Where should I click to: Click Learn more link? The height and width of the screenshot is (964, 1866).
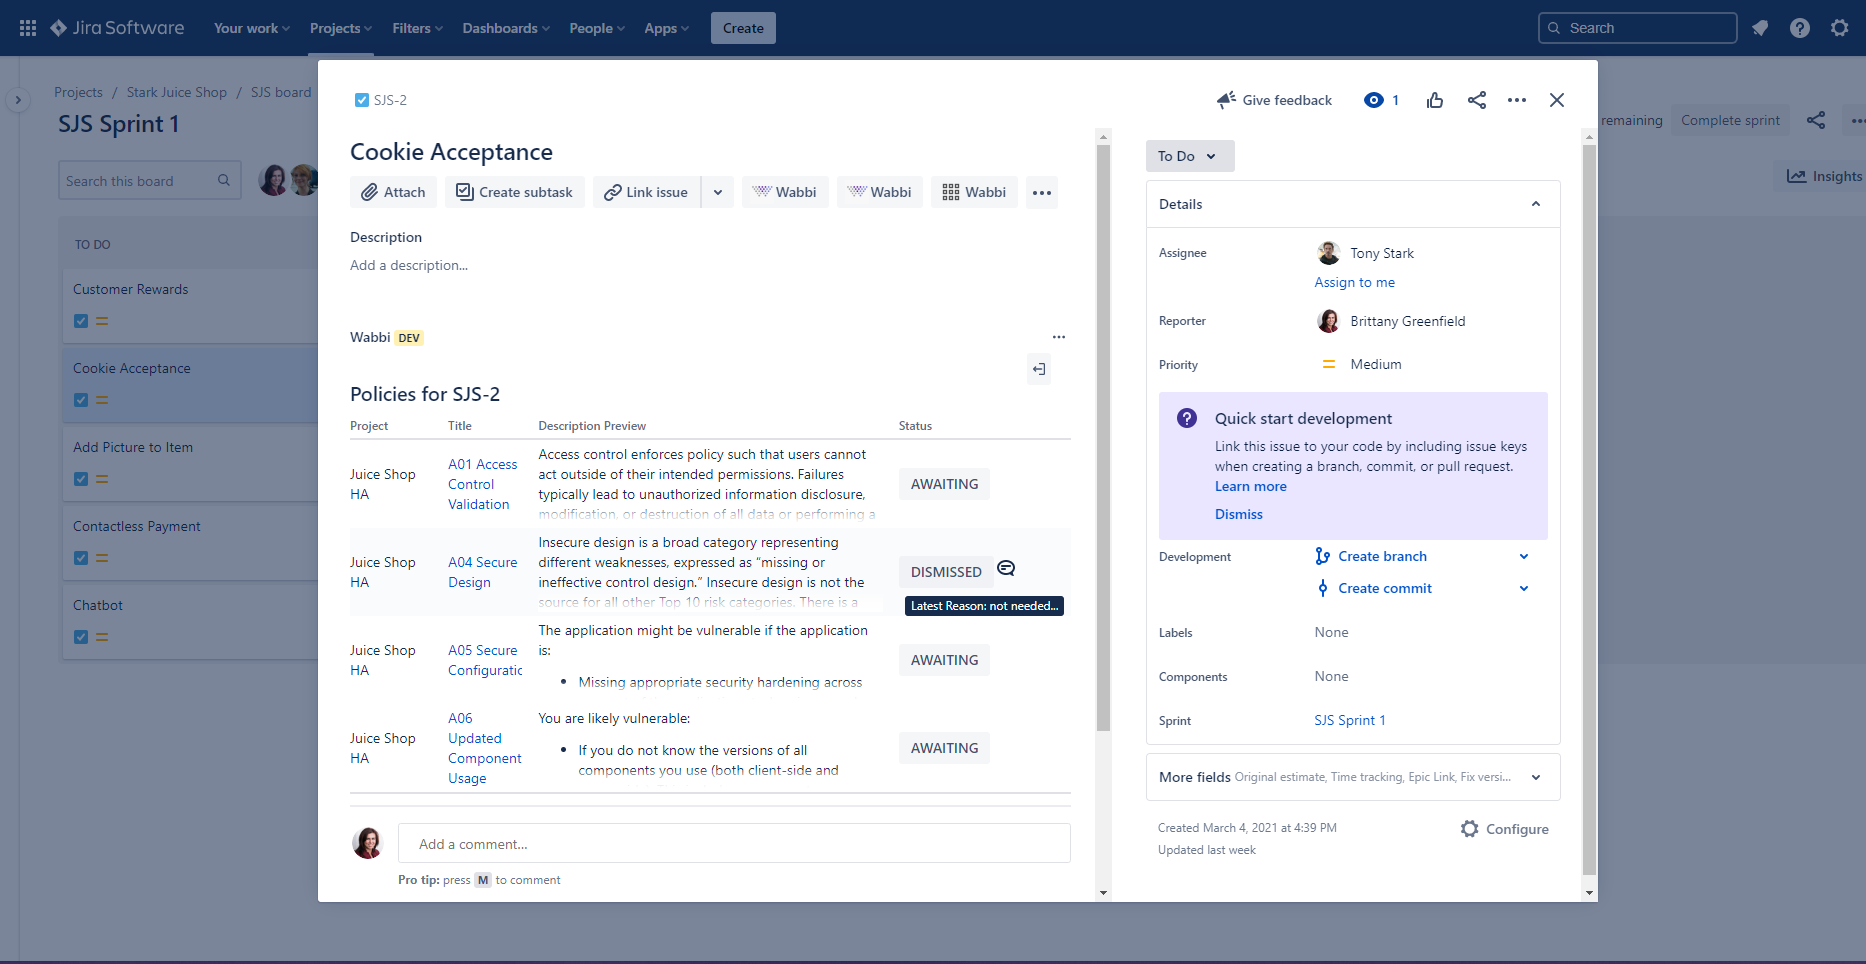1251,486
